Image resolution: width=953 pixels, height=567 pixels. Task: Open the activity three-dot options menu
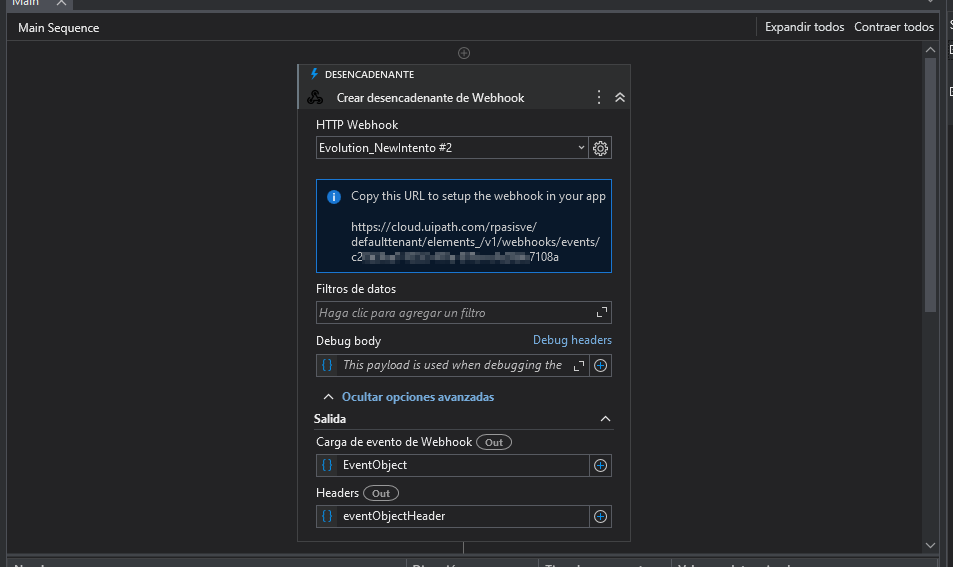pyautogui.click(x=599, y=97)
